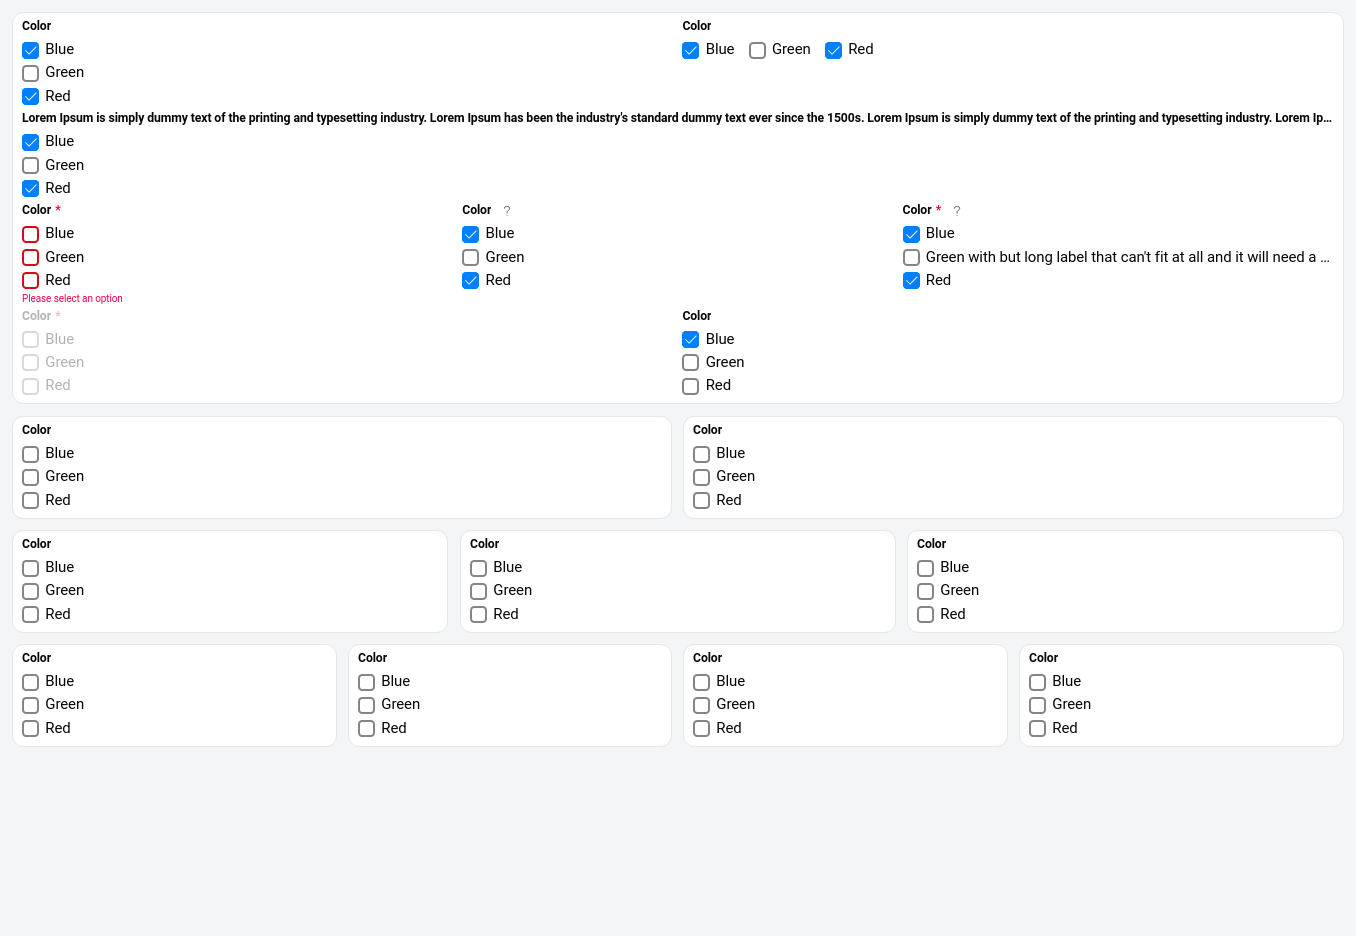Uncheck Blue above the long-label Green option
Image resolution: width=1356 pixels, height=936 pixels.
pyautogui.click(x=912, y=234)
